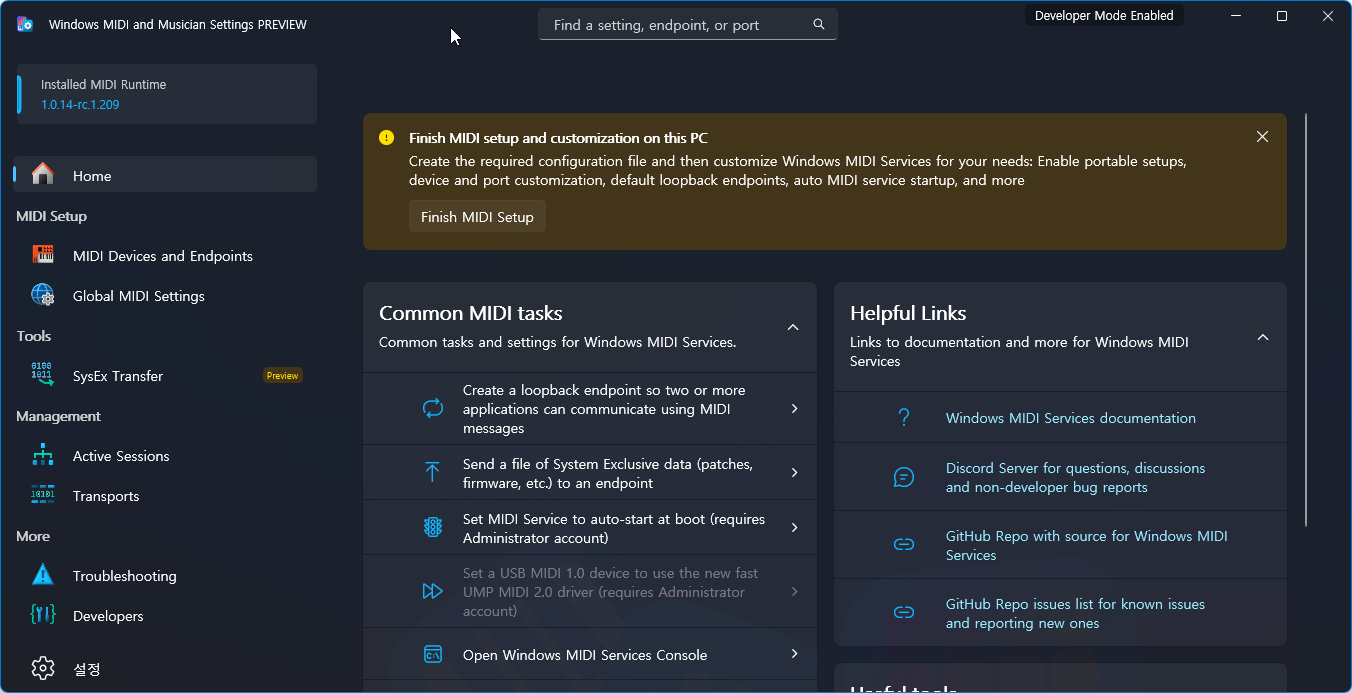Open chevron for Create a loopback endpoint

click(x=795, y=408)
